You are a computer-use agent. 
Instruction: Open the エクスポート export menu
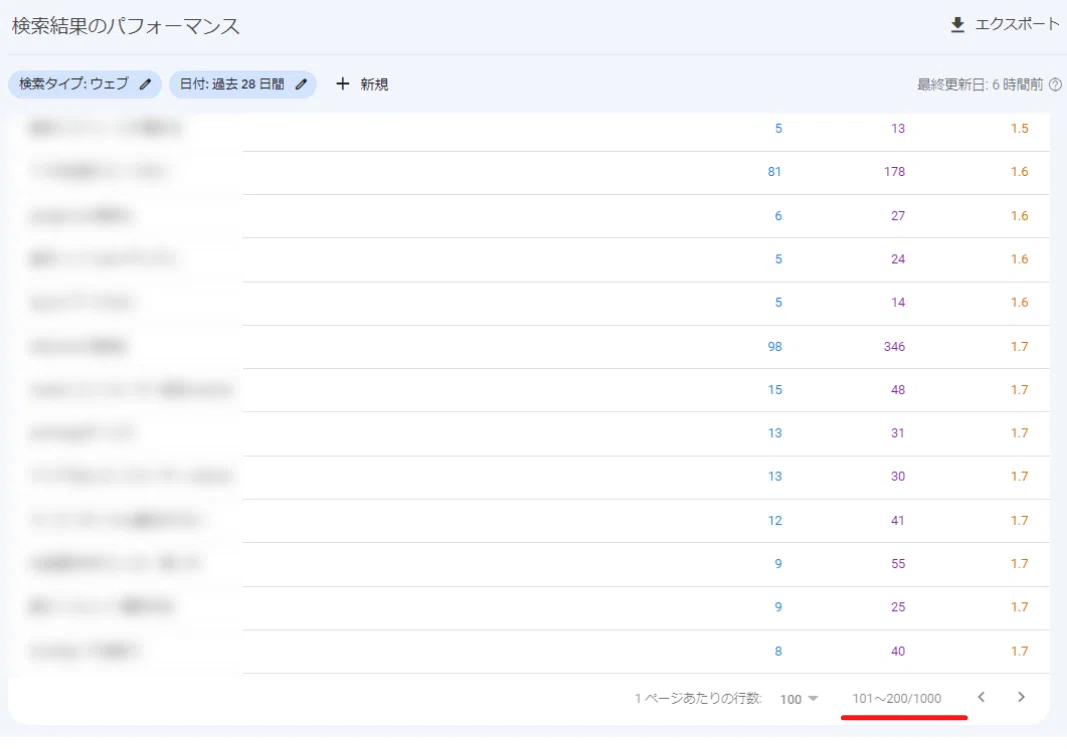click(1004, 25)
